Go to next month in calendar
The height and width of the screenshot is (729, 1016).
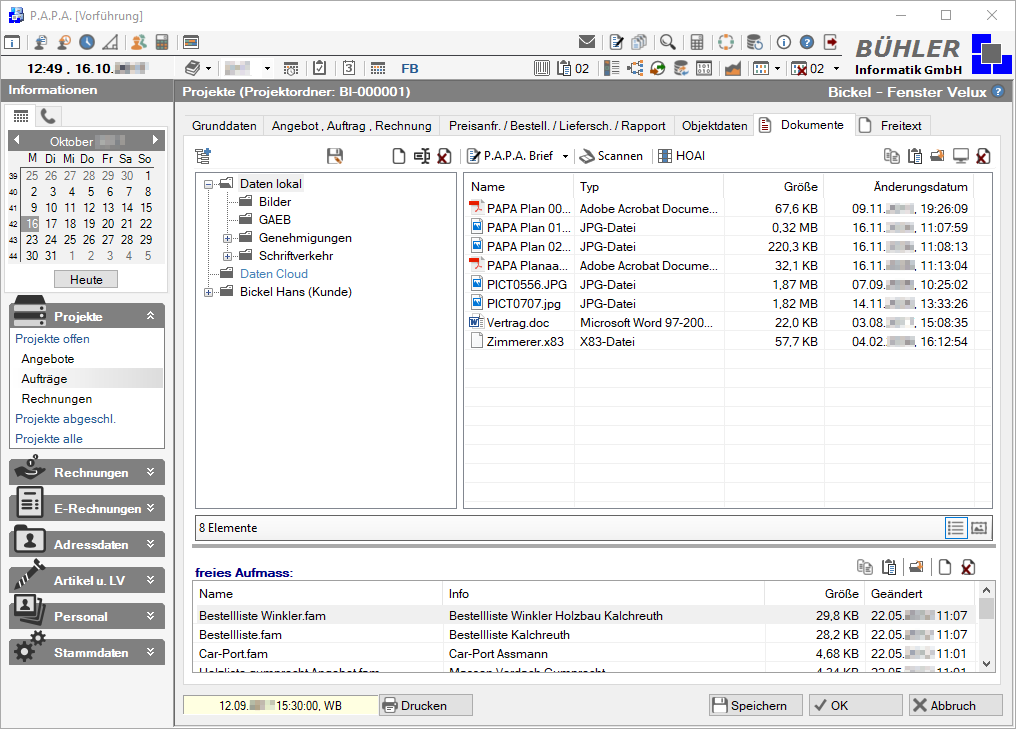coord(155,140)
